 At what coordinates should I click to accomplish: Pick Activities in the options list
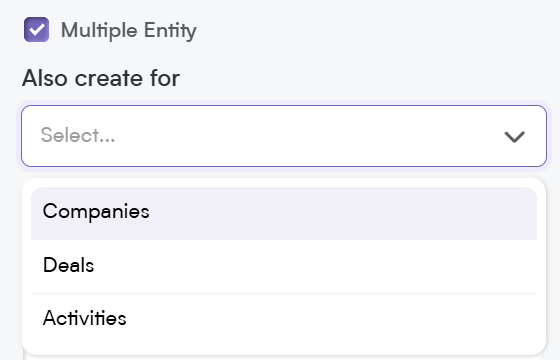tap(284, 320)
